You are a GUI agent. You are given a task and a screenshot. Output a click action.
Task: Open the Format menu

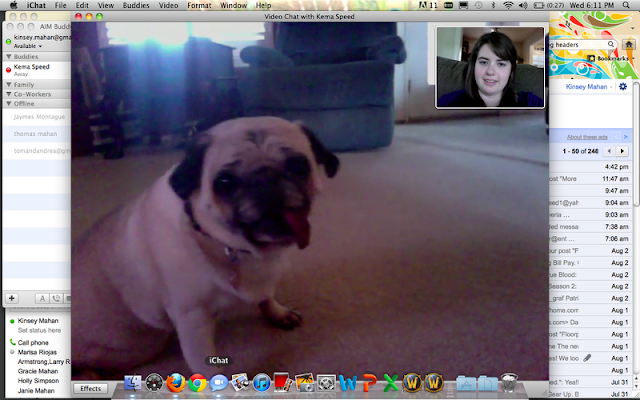[x=199, y=5]
